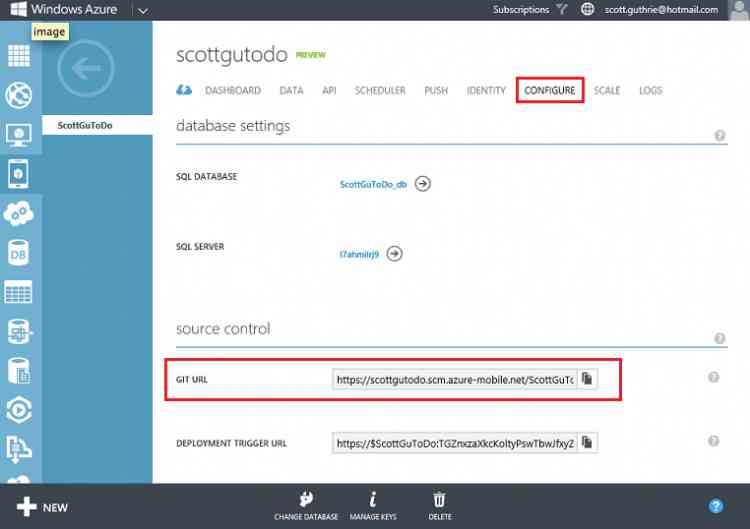
Task: Open Web Sites icon in sidebar
Action: (x=19, y=95)
